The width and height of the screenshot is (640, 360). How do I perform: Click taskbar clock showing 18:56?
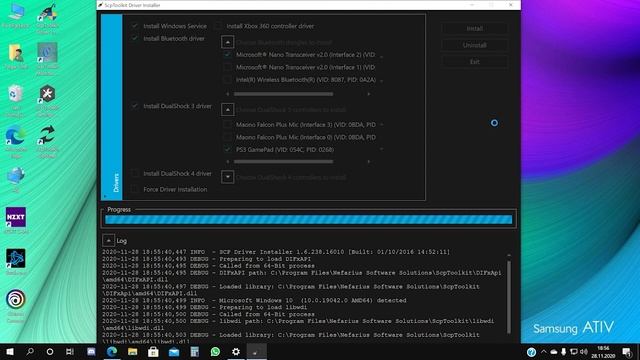click(x=603, y=352)
